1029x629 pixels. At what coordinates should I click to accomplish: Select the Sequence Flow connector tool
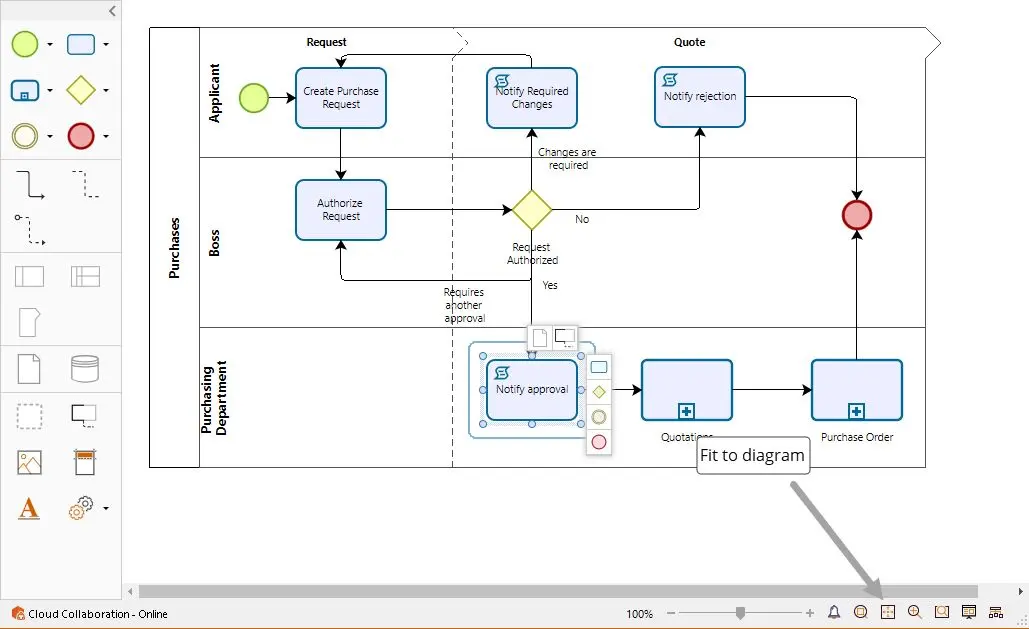(x=30, y=184)
